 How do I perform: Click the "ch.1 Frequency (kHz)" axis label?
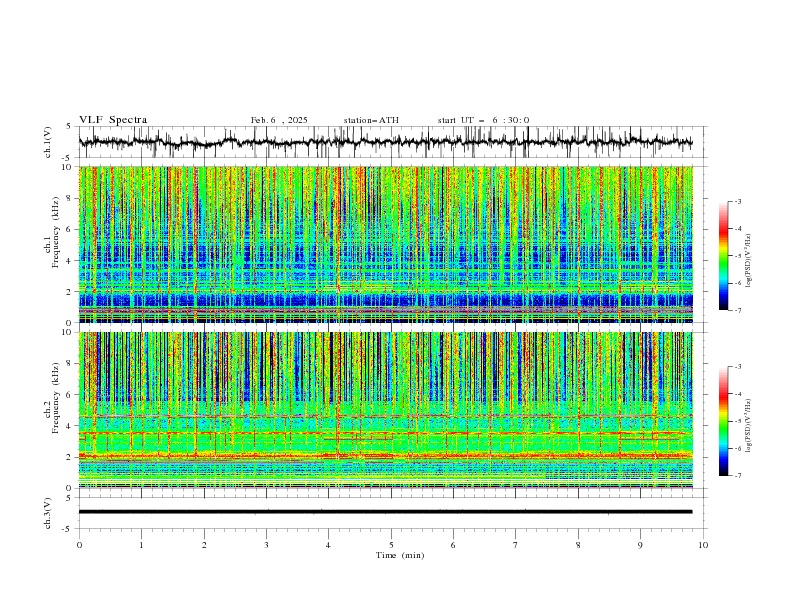tap(52, 231)
